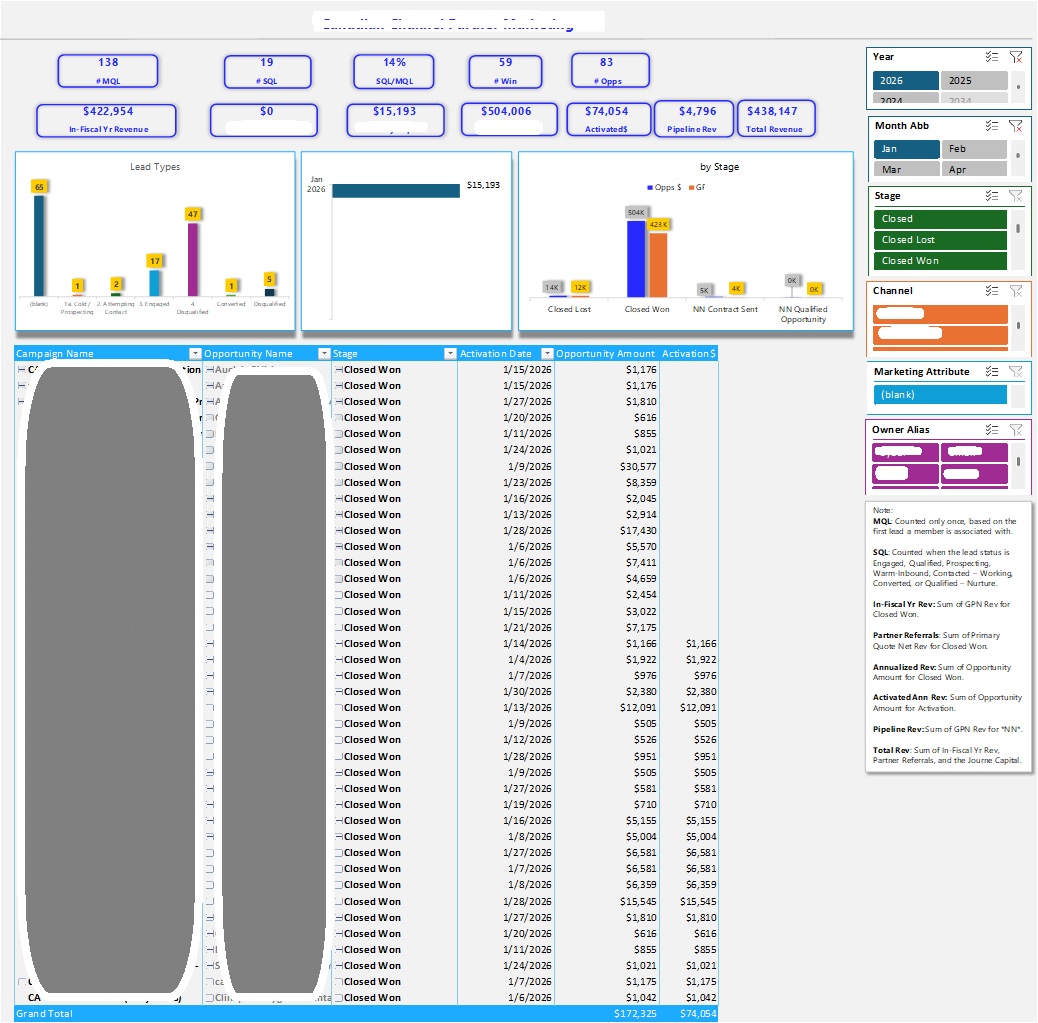Screen dimensions: 1038x1023
Task: Toggle multi-select on Year slicer
Action: (992, 57)
